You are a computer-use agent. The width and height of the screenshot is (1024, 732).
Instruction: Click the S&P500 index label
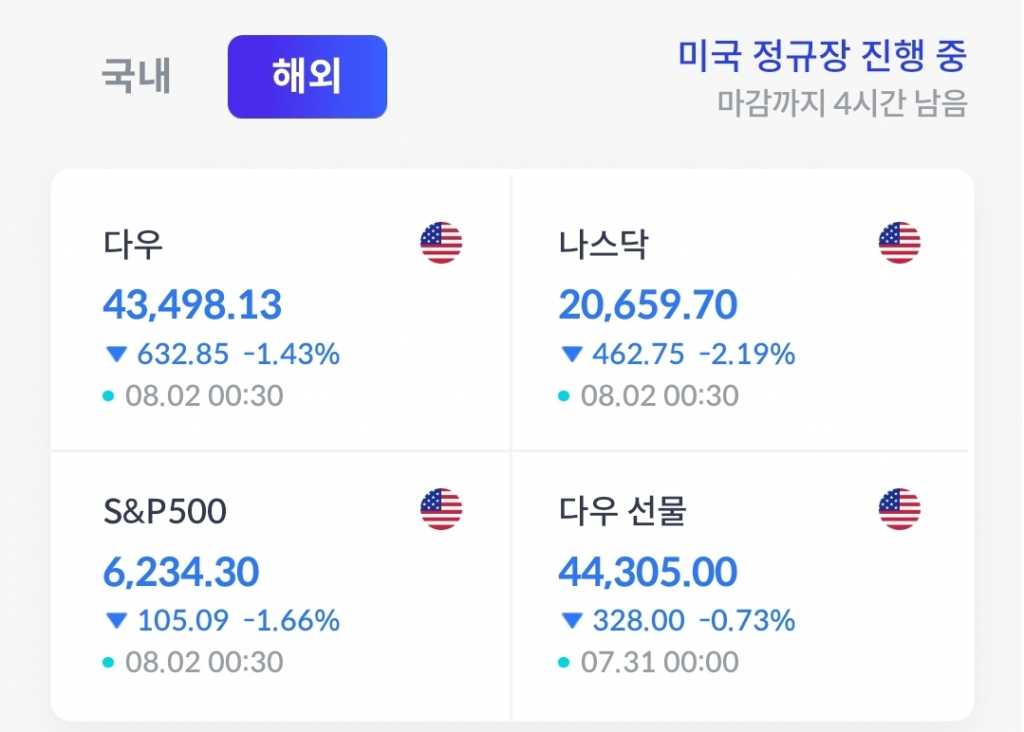coord(165,512)
